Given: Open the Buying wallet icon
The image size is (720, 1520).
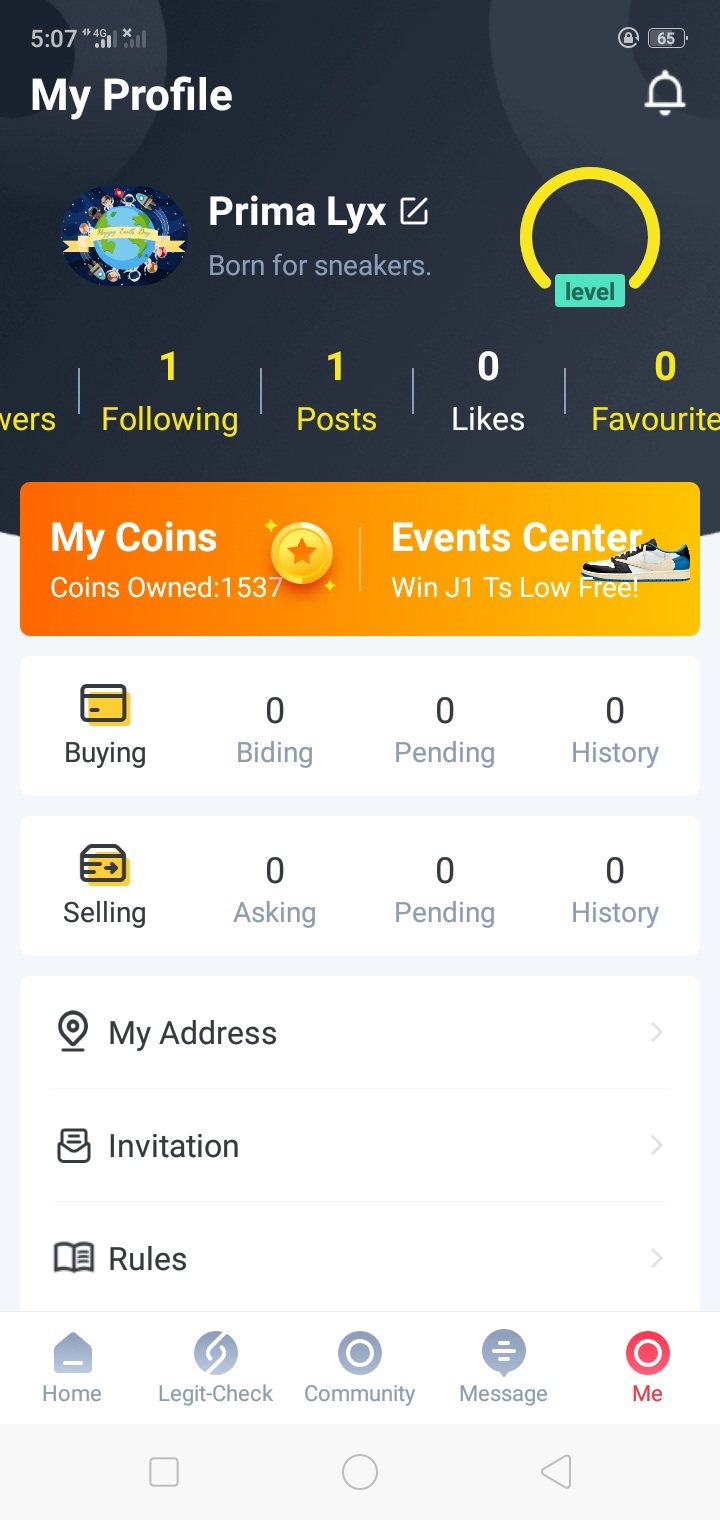Looking at the screenshot, I should tap(104, 705).
